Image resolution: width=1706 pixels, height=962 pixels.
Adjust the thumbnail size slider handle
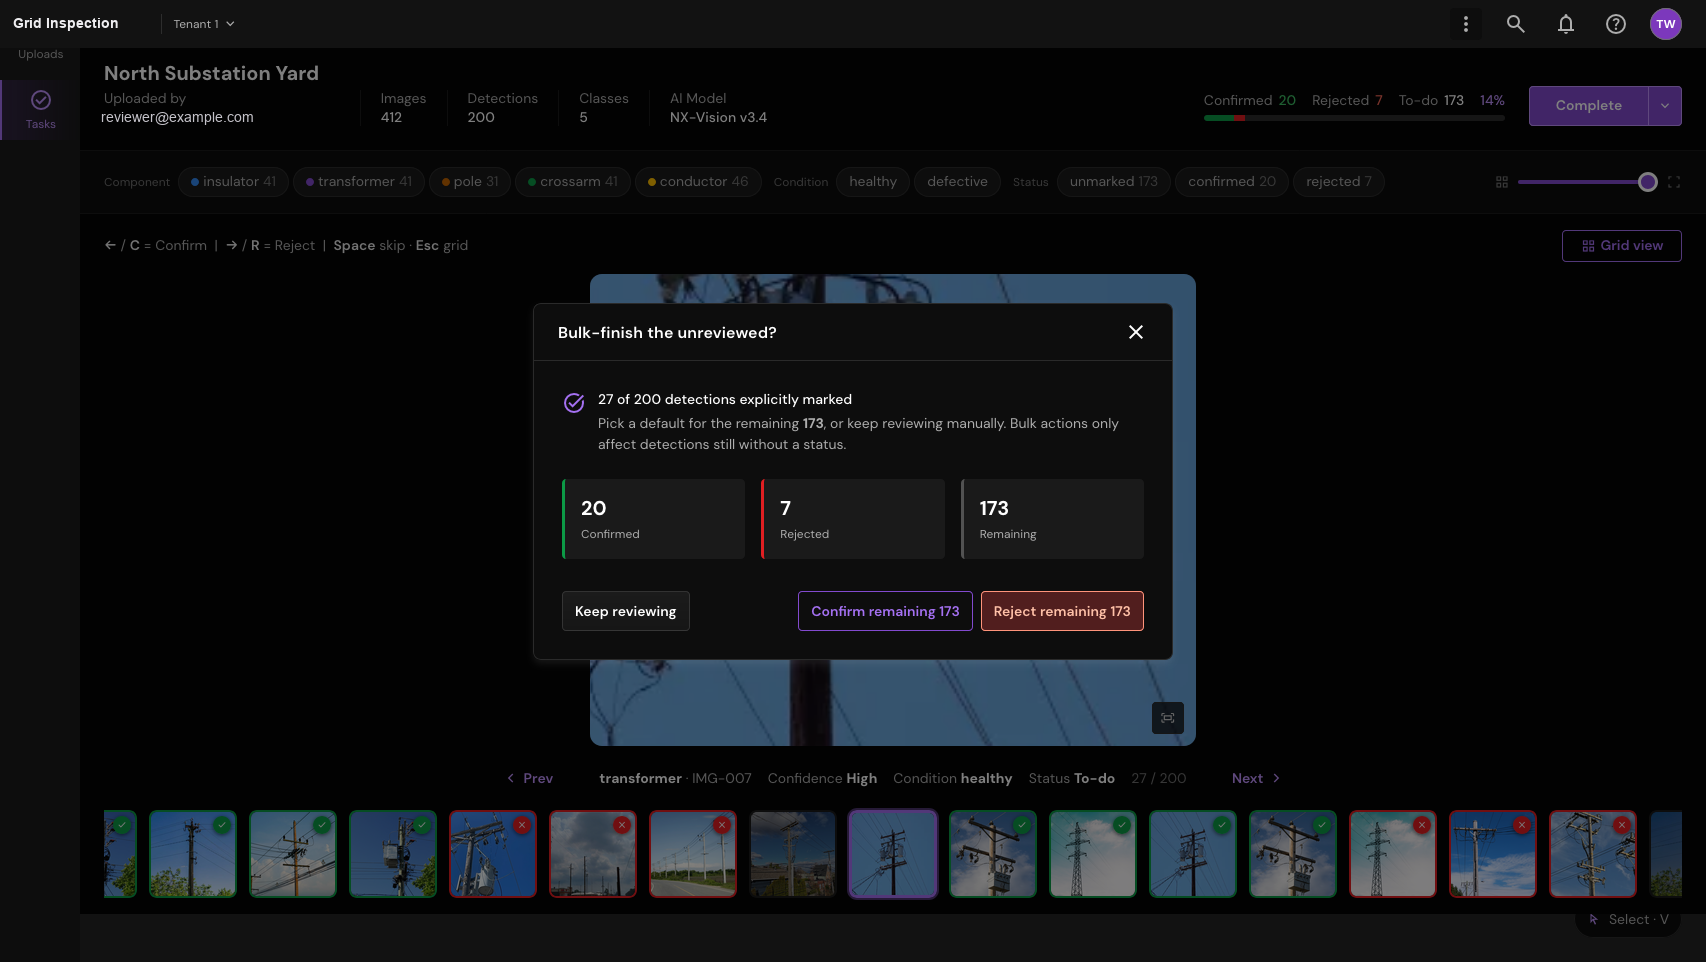tap(1648, 182)
